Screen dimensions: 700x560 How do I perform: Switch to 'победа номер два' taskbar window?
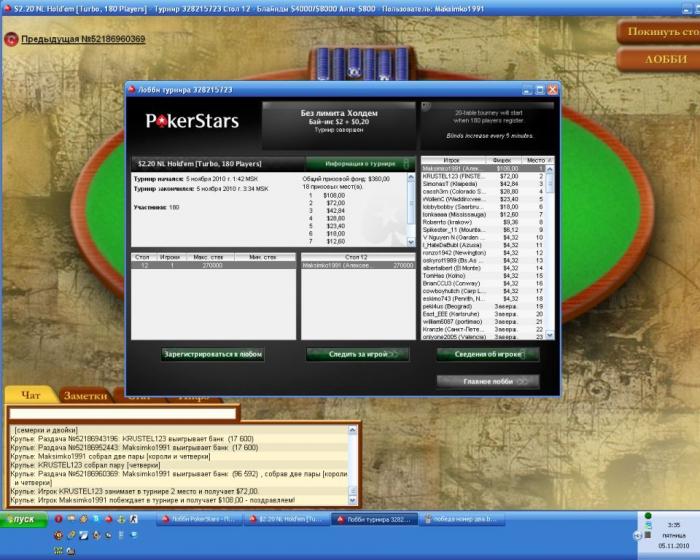pos(462,519)
